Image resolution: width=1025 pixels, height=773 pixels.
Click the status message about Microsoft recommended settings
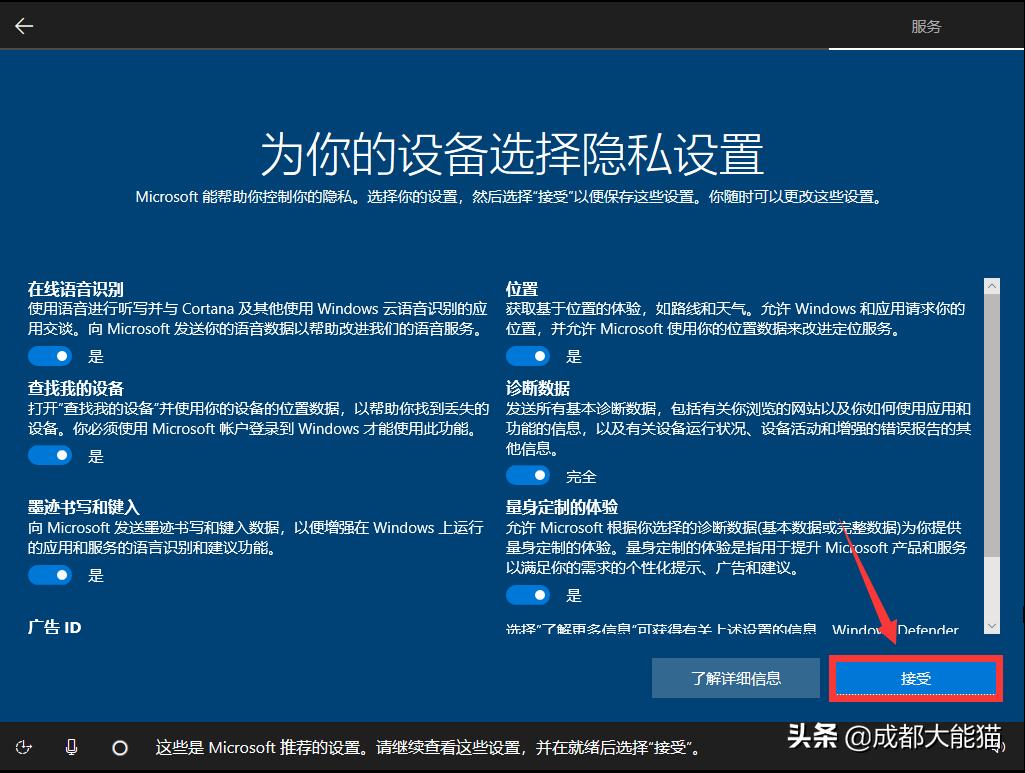[430, 747]
